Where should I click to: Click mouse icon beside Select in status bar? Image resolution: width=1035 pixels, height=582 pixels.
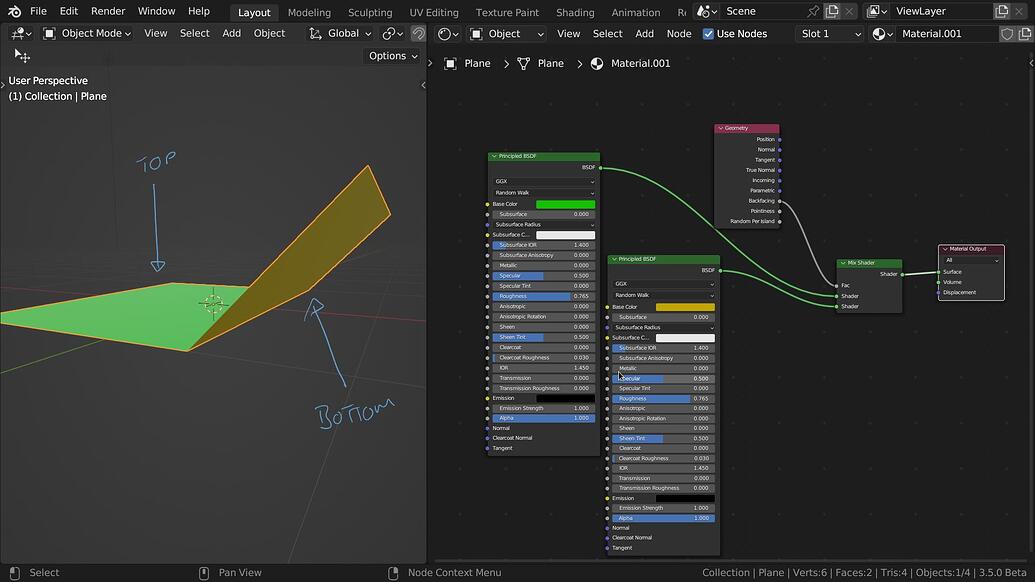coord(15,573)
